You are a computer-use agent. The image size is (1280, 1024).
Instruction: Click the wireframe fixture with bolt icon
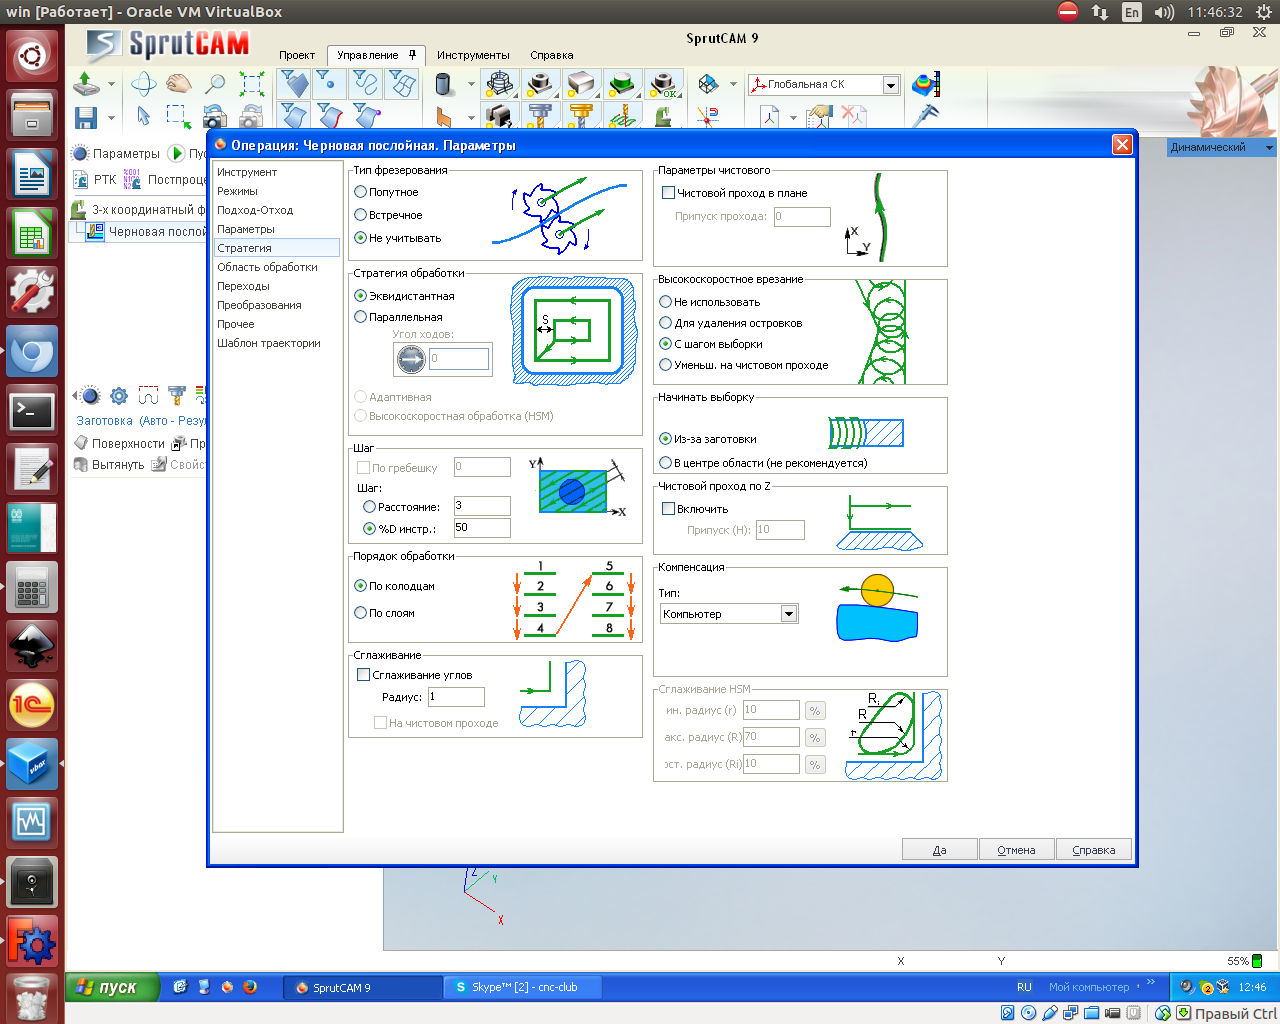pos(501,84)
